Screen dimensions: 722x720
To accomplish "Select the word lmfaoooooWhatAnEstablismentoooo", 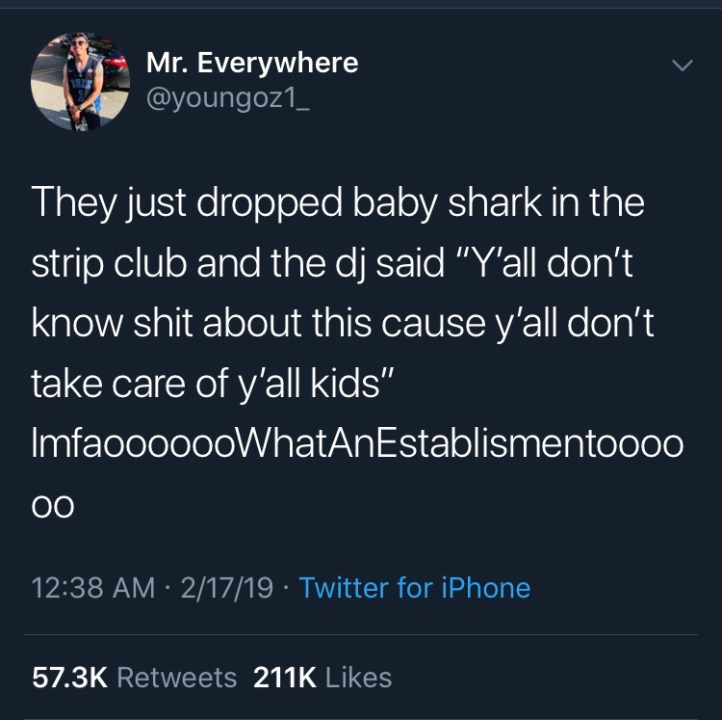I will tap(357, 445).
